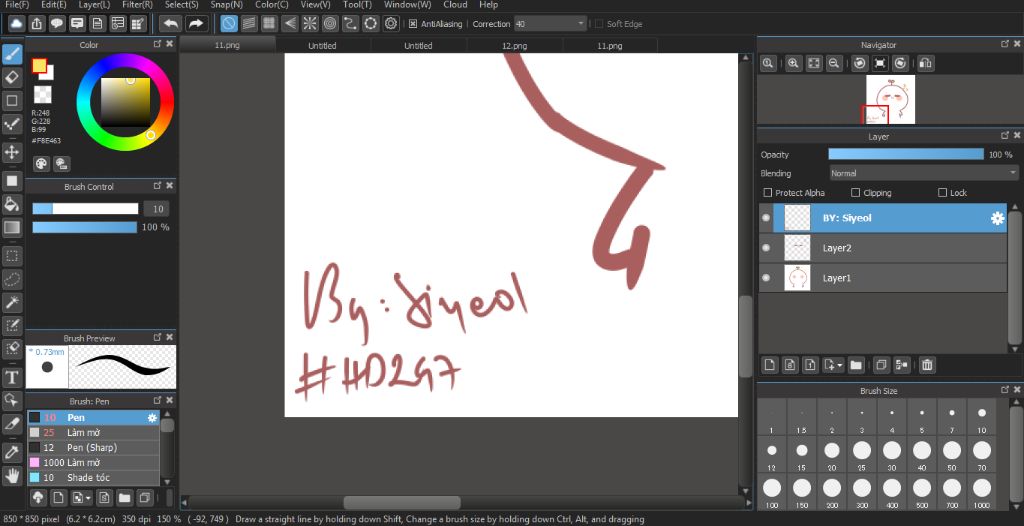Expand the add-layer type dropdown arrow
The image size is (1024, 526).
[x=840, y=365]
